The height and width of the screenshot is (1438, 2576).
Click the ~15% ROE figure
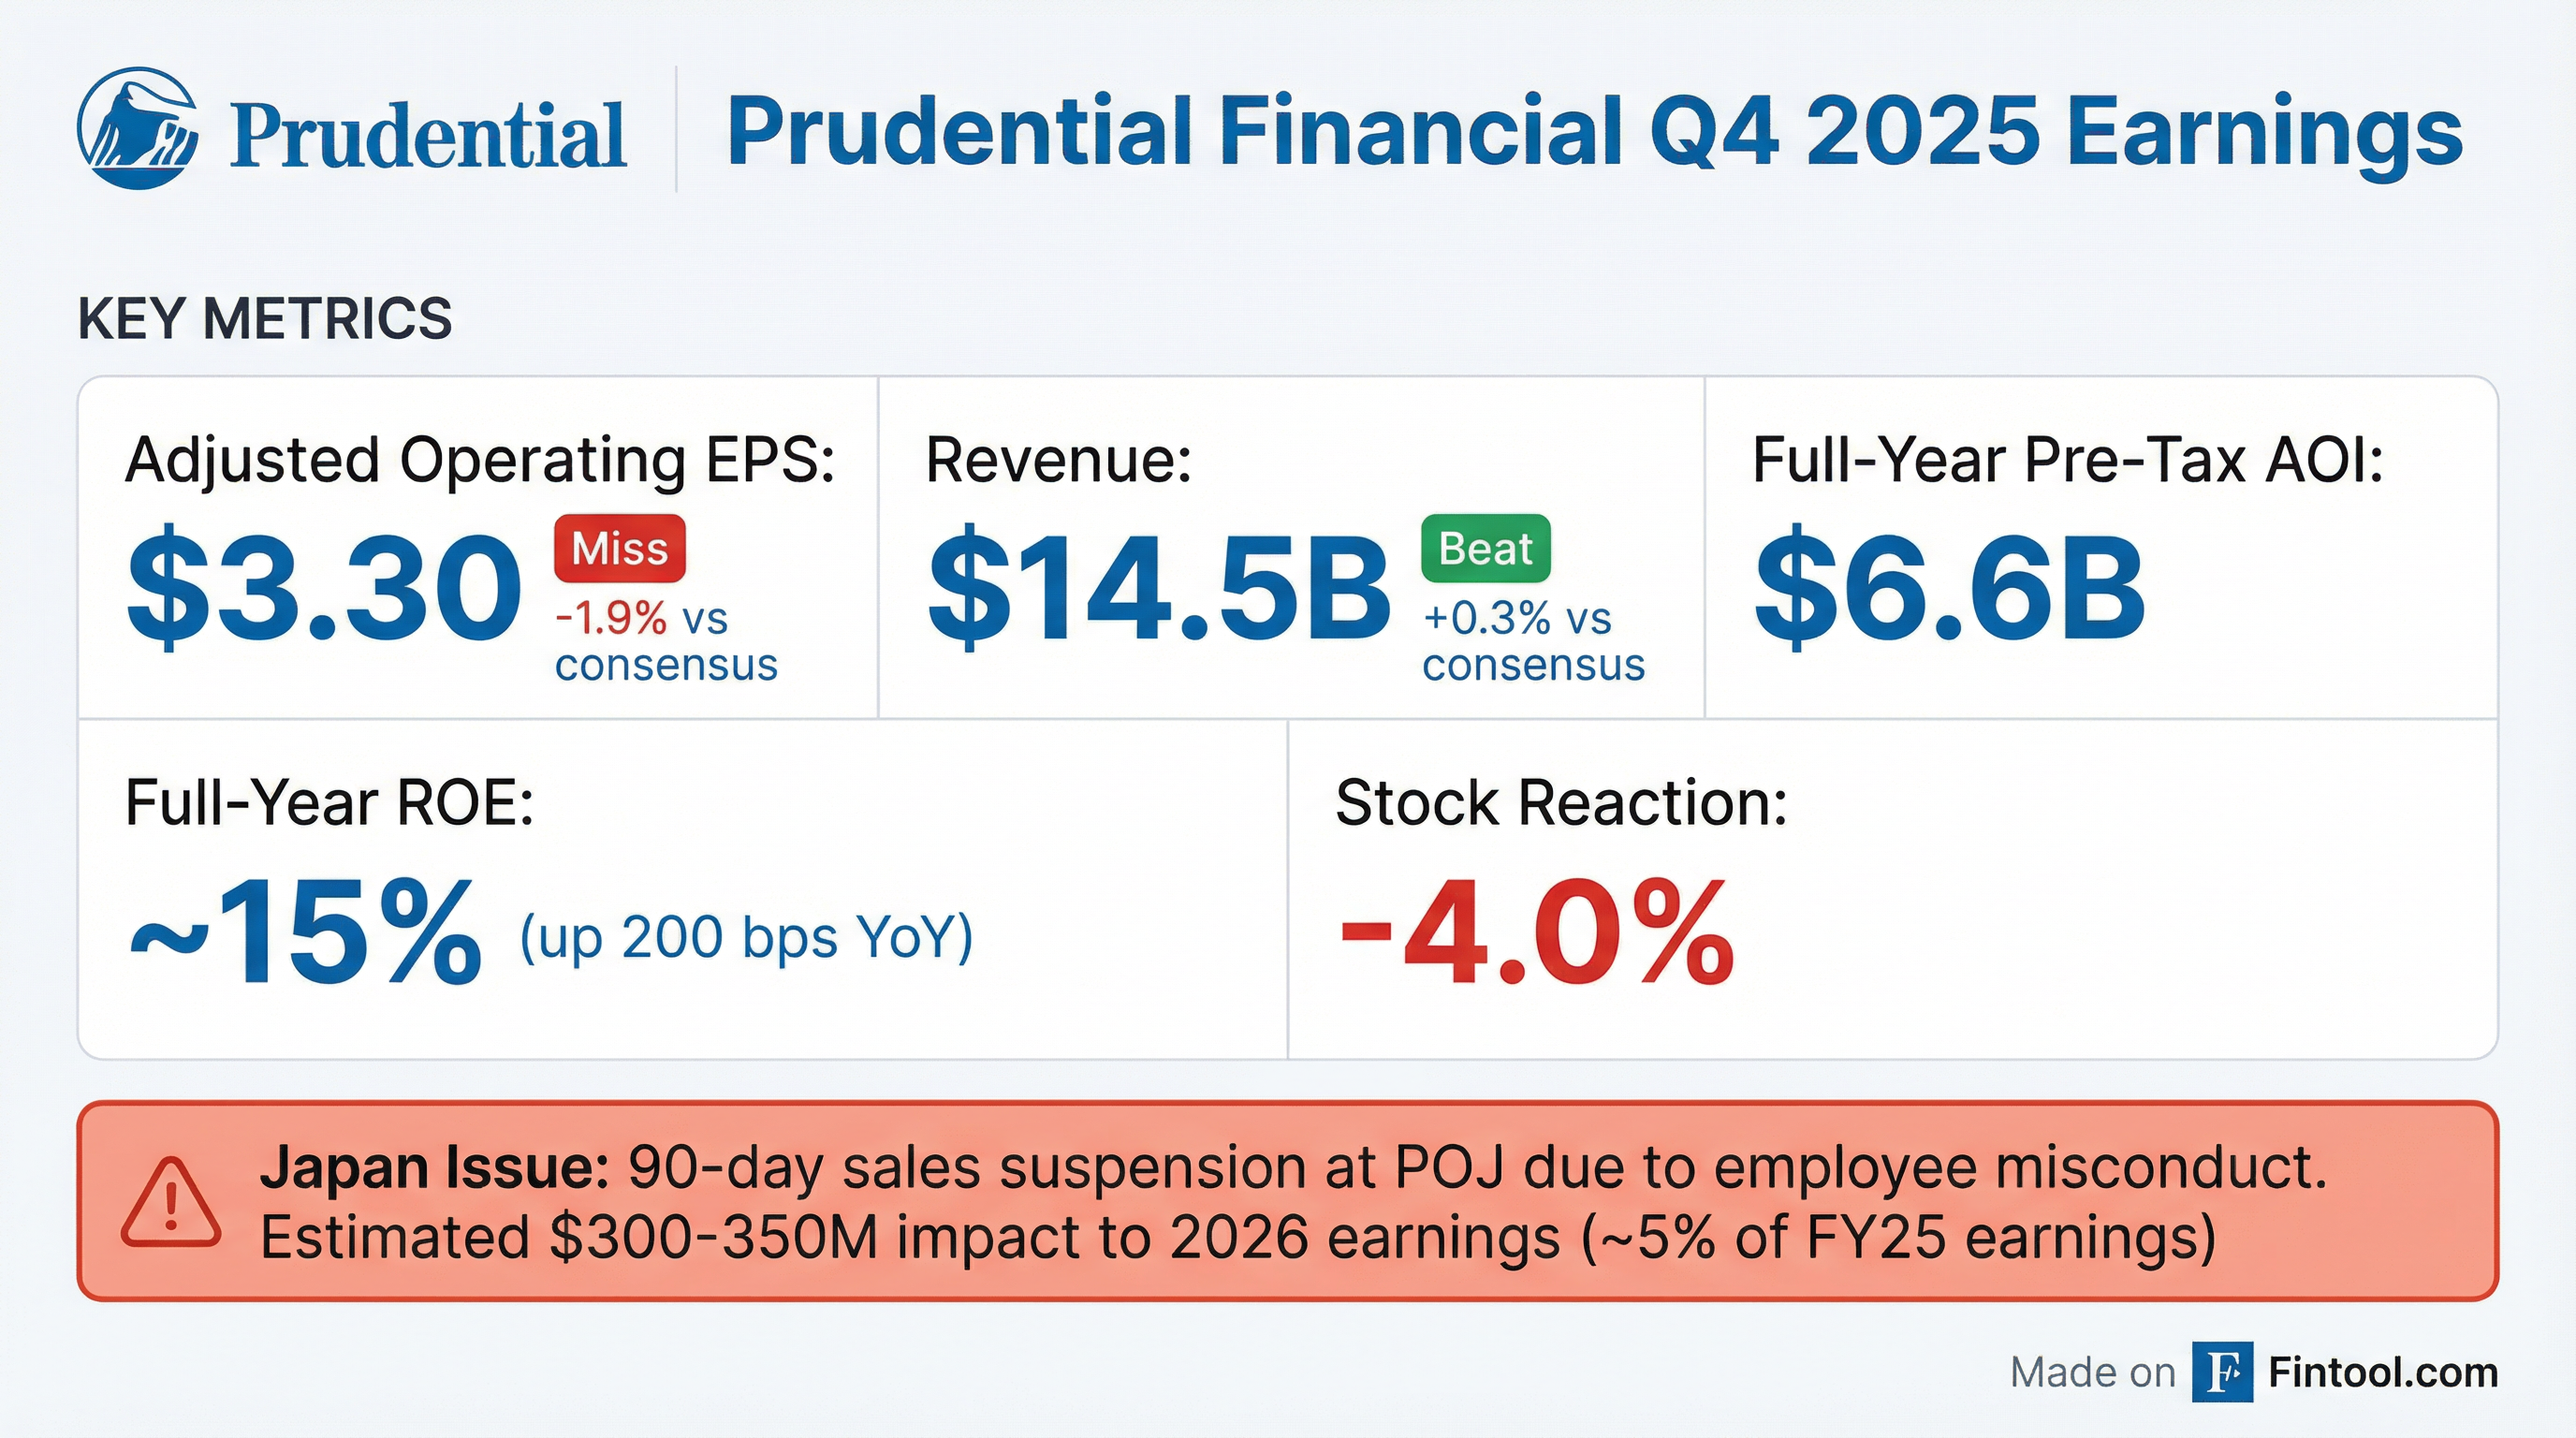tap(306, 933)
